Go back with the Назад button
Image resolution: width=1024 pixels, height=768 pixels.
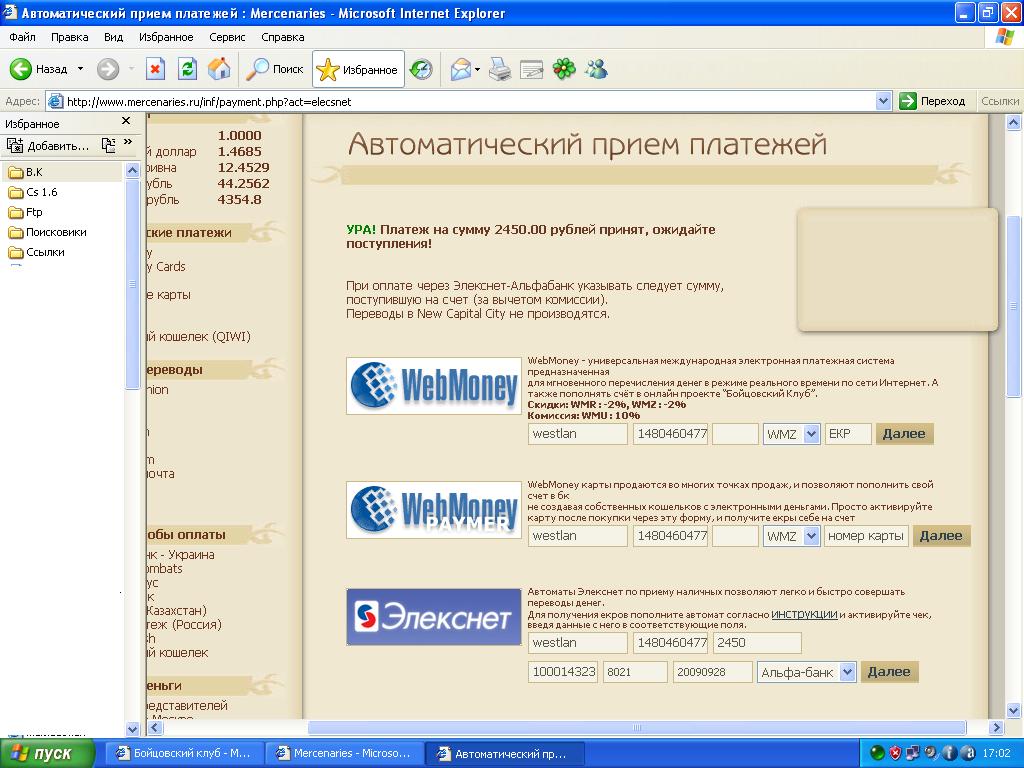39,69
